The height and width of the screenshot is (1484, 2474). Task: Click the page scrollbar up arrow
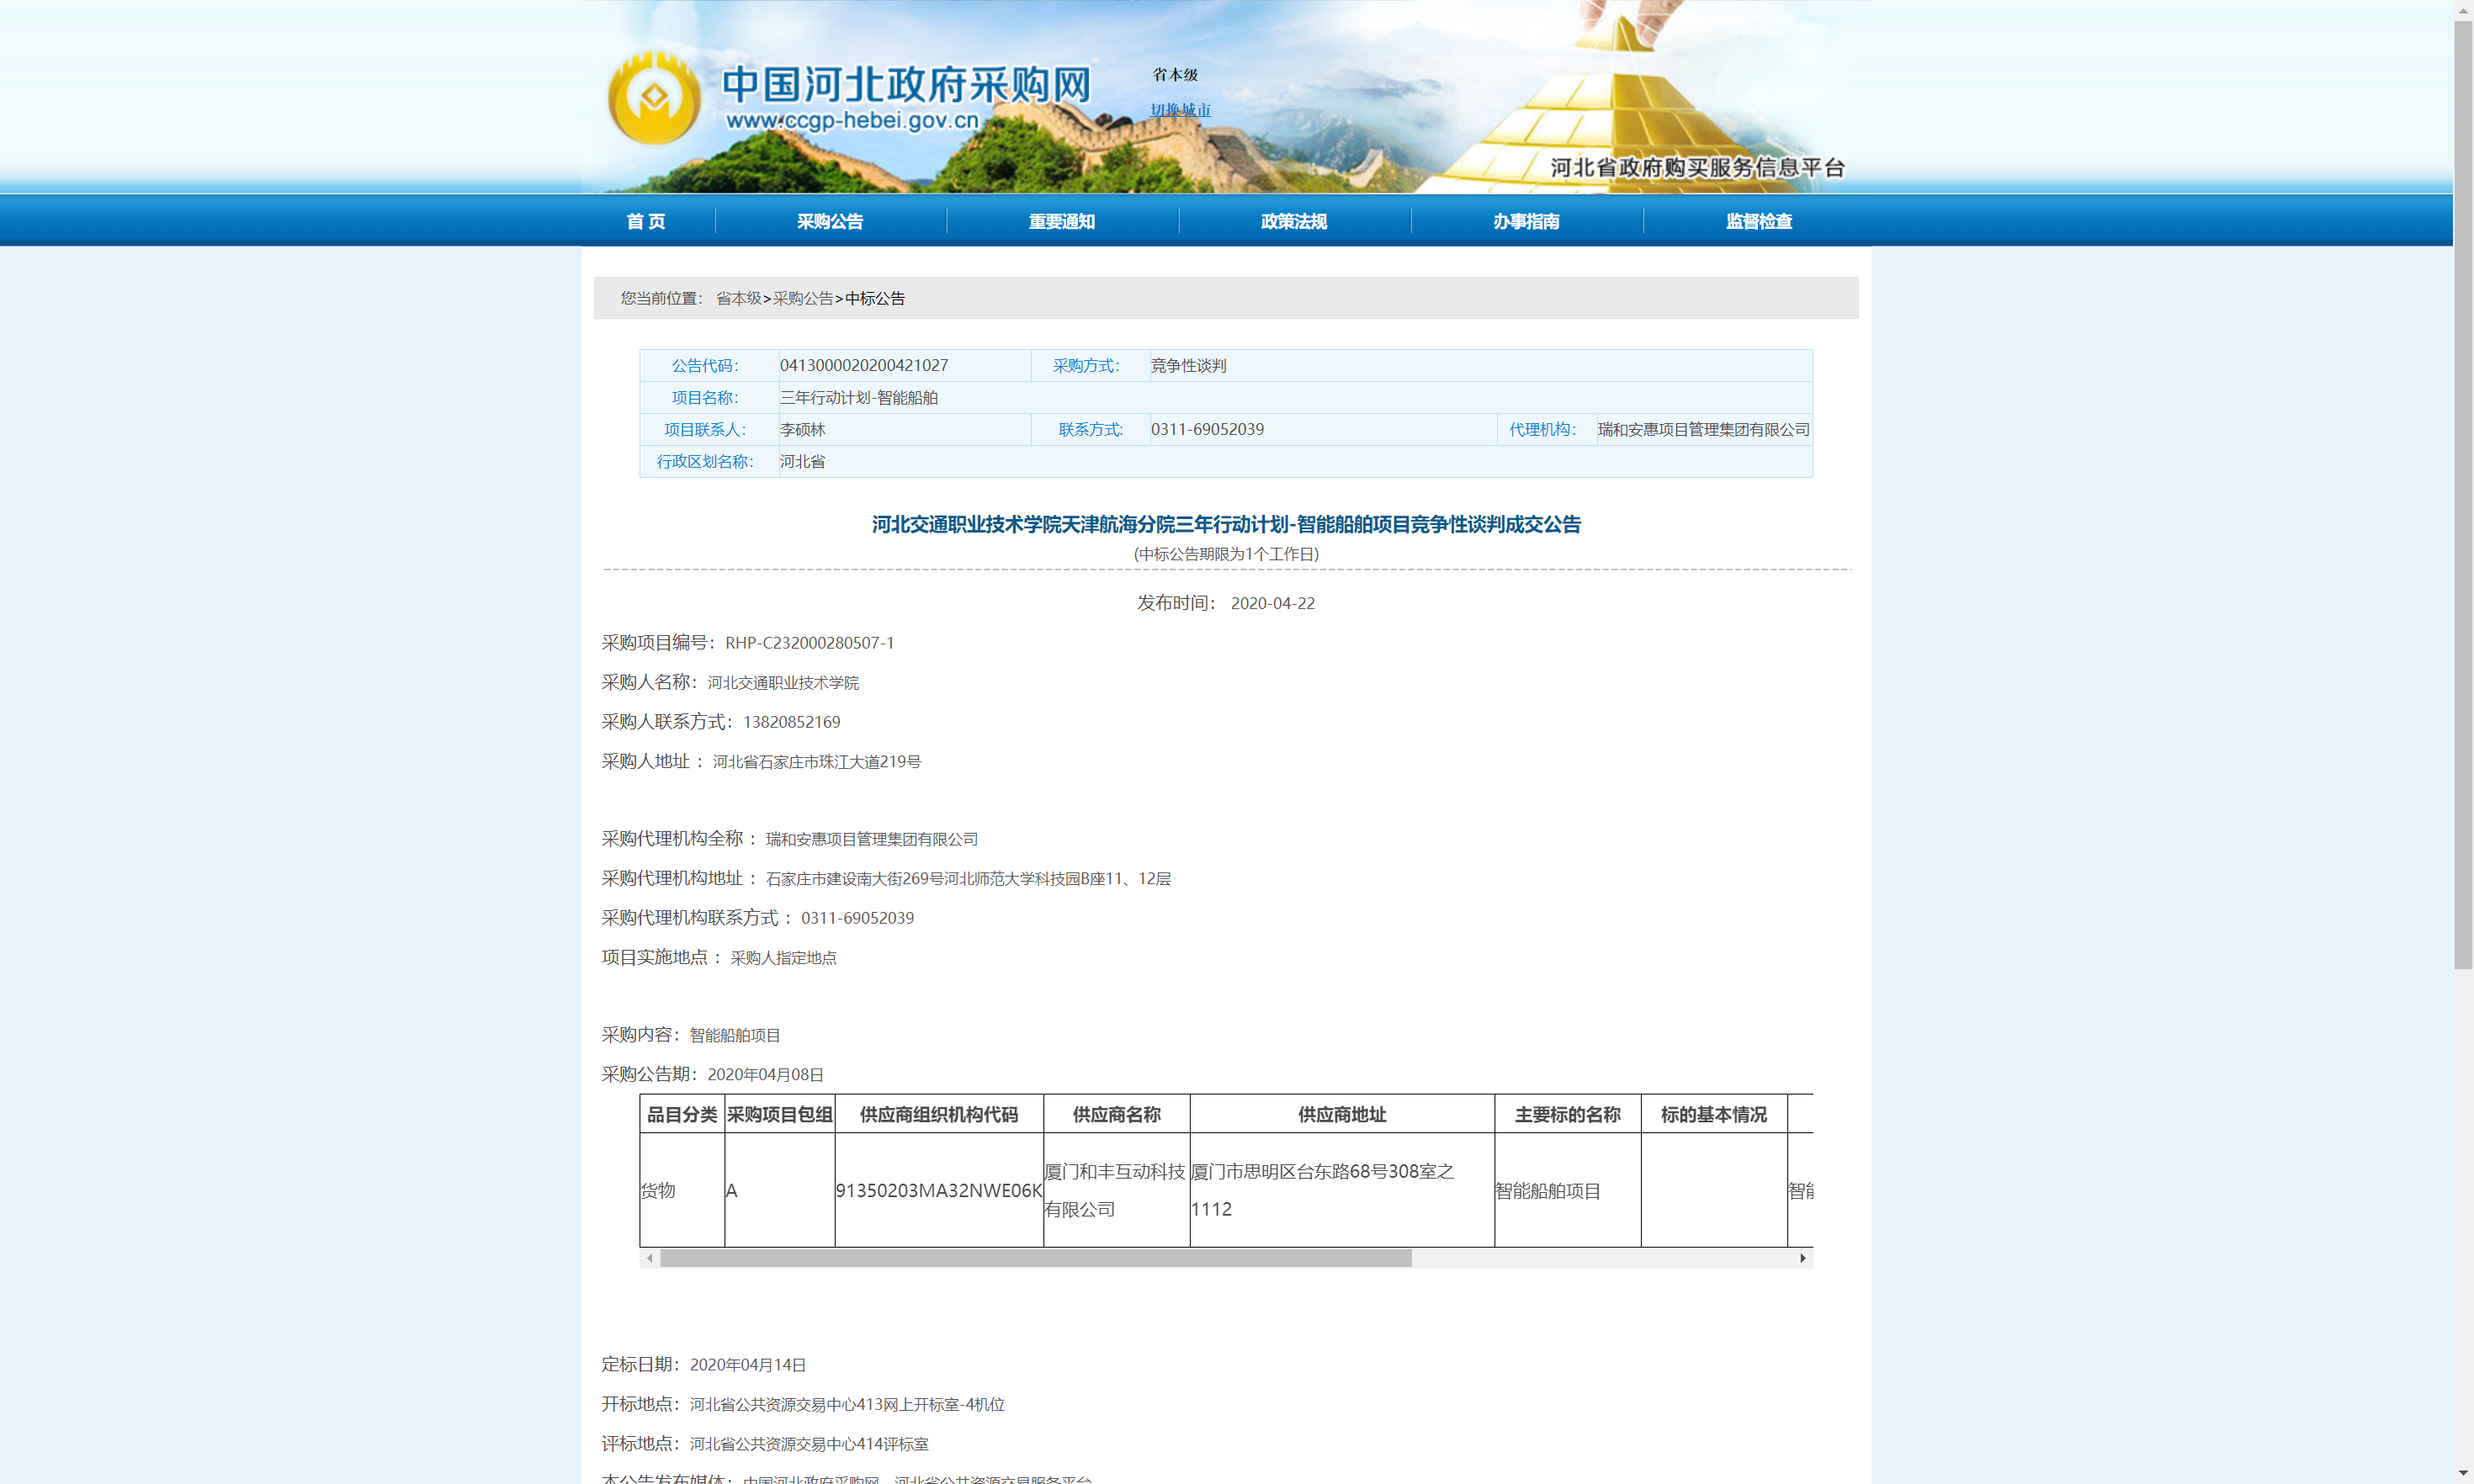[2463, 9]
